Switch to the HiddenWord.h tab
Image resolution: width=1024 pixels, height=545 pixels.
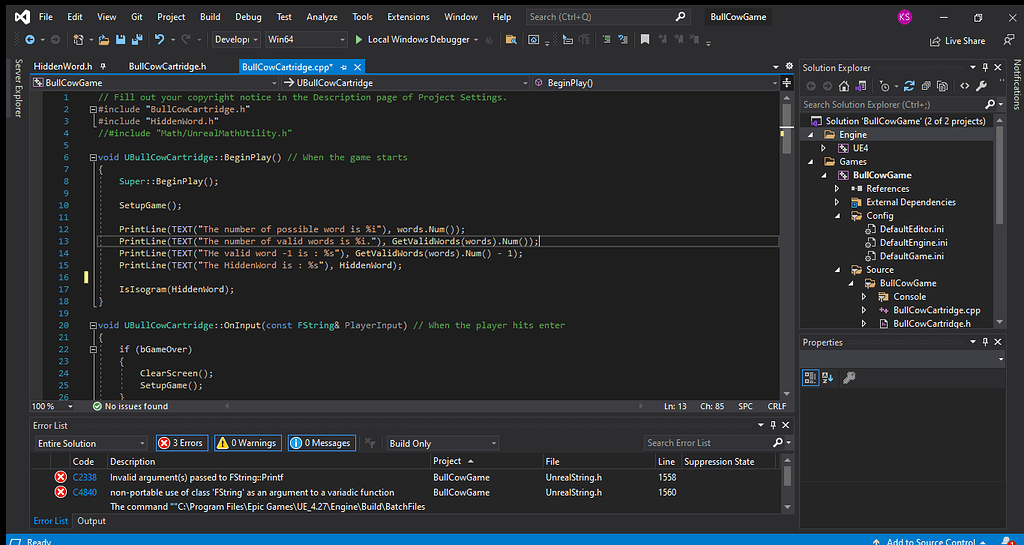[x=63, y=66]
